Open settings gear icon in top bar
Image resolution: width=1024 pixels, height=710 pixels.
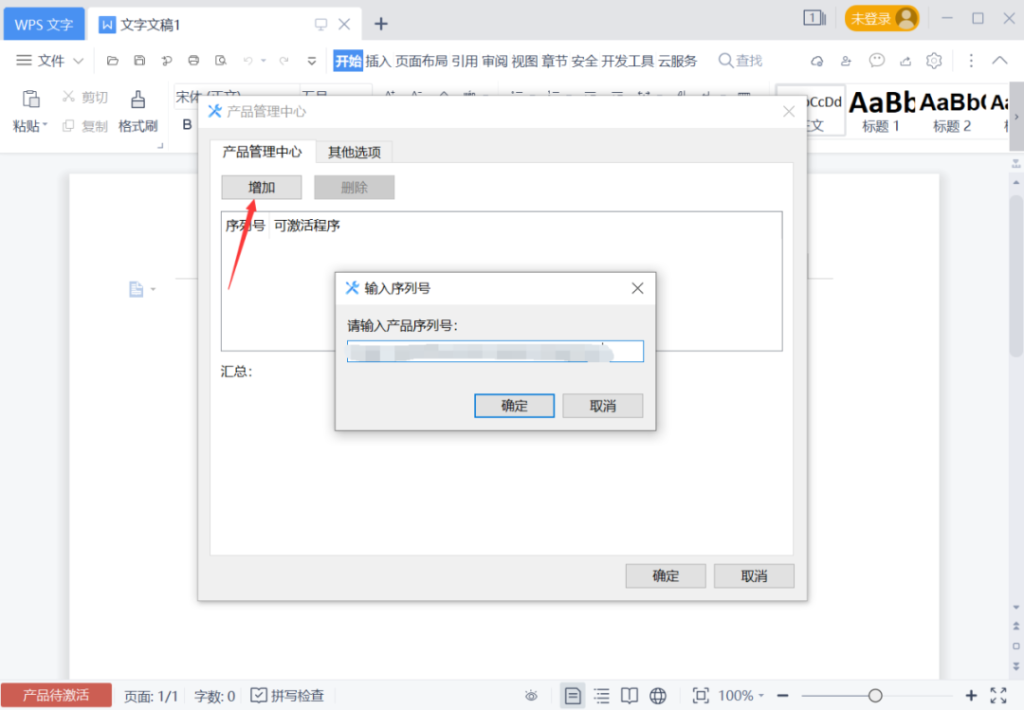click(x=934, y=61)
